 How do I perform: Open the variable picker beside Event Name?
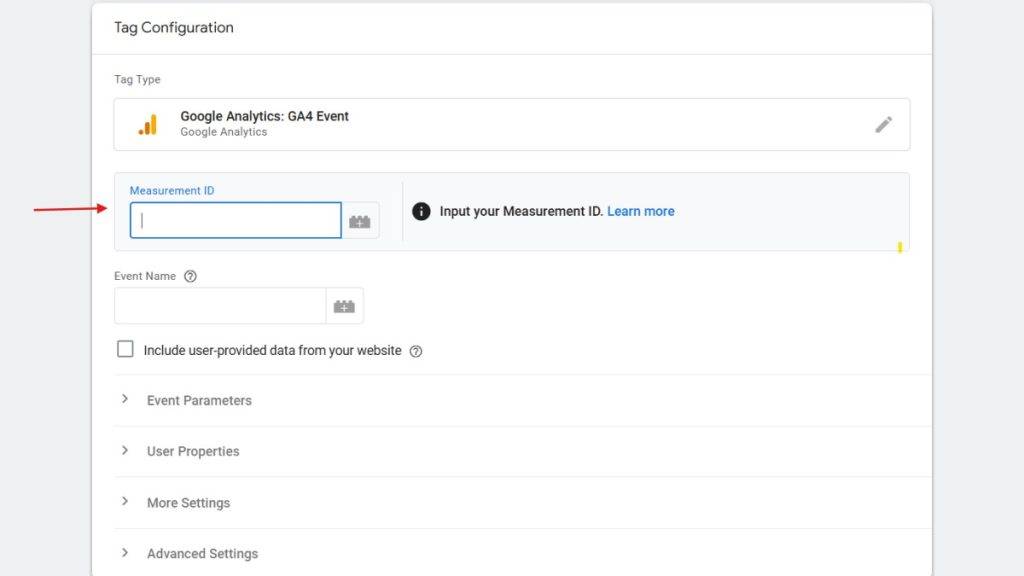pyautogui.click(x=345, y=306)
